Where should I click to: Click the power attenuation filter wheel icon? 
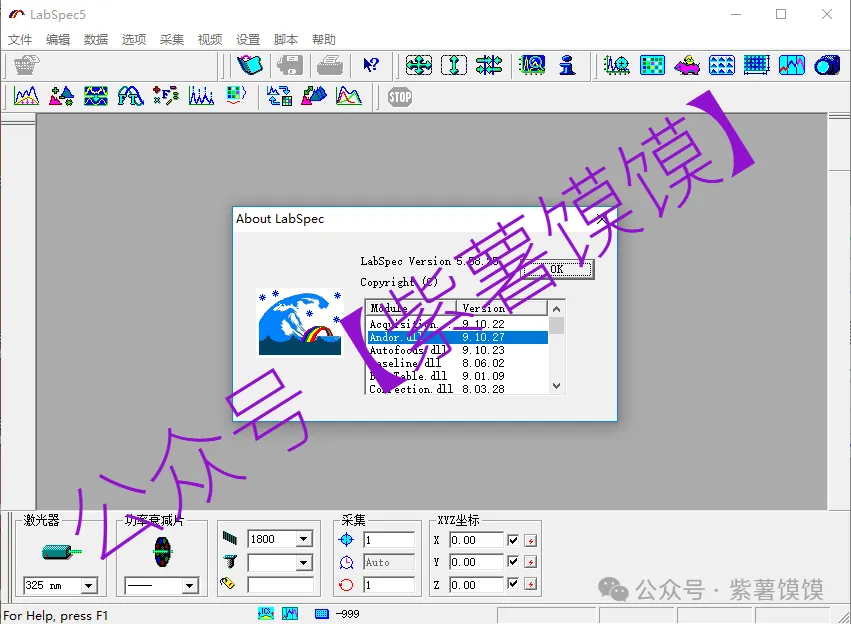click(163, 551)
